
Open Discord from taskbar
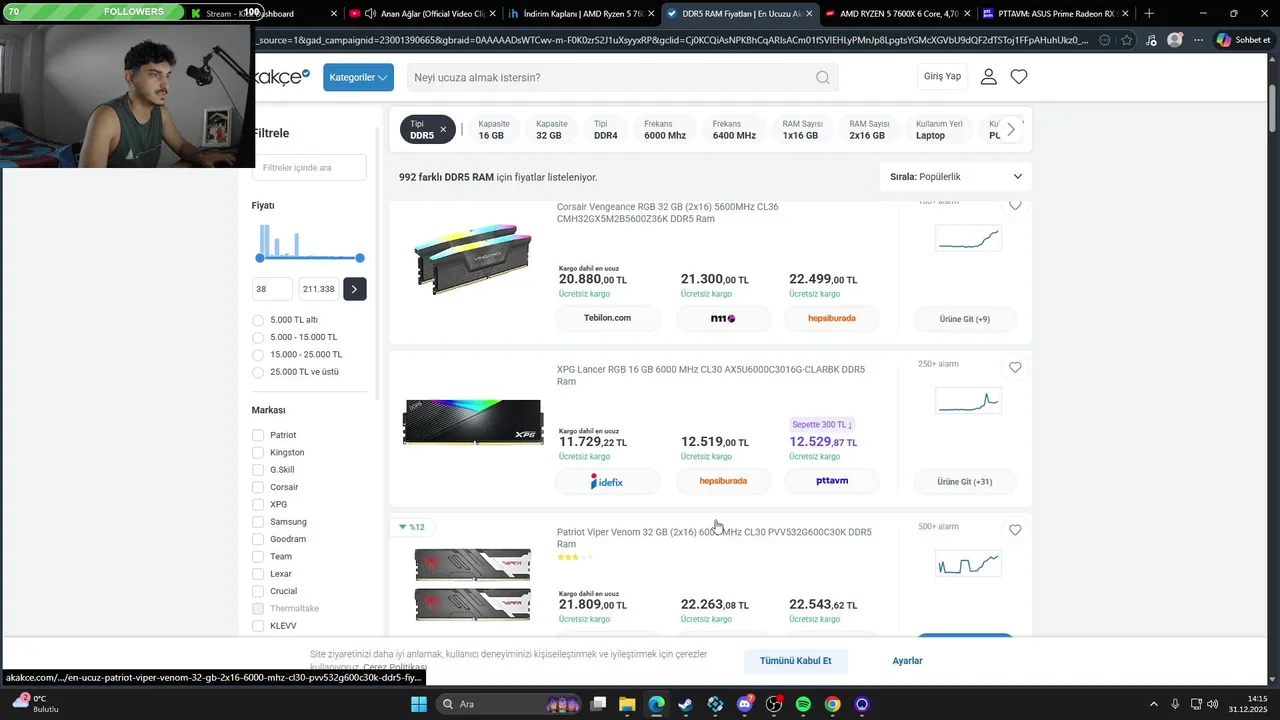(x=744, y=704)
